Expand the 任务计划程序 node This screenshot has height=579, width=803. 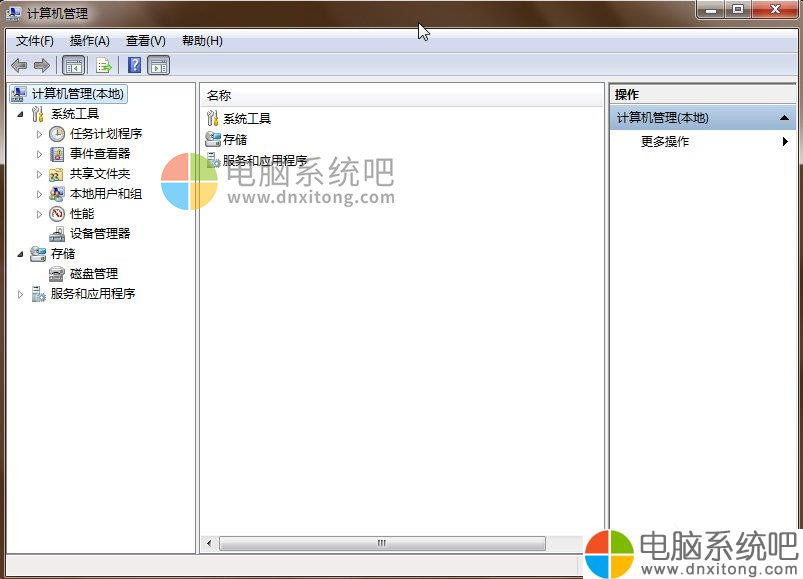(x=39, y=134)
